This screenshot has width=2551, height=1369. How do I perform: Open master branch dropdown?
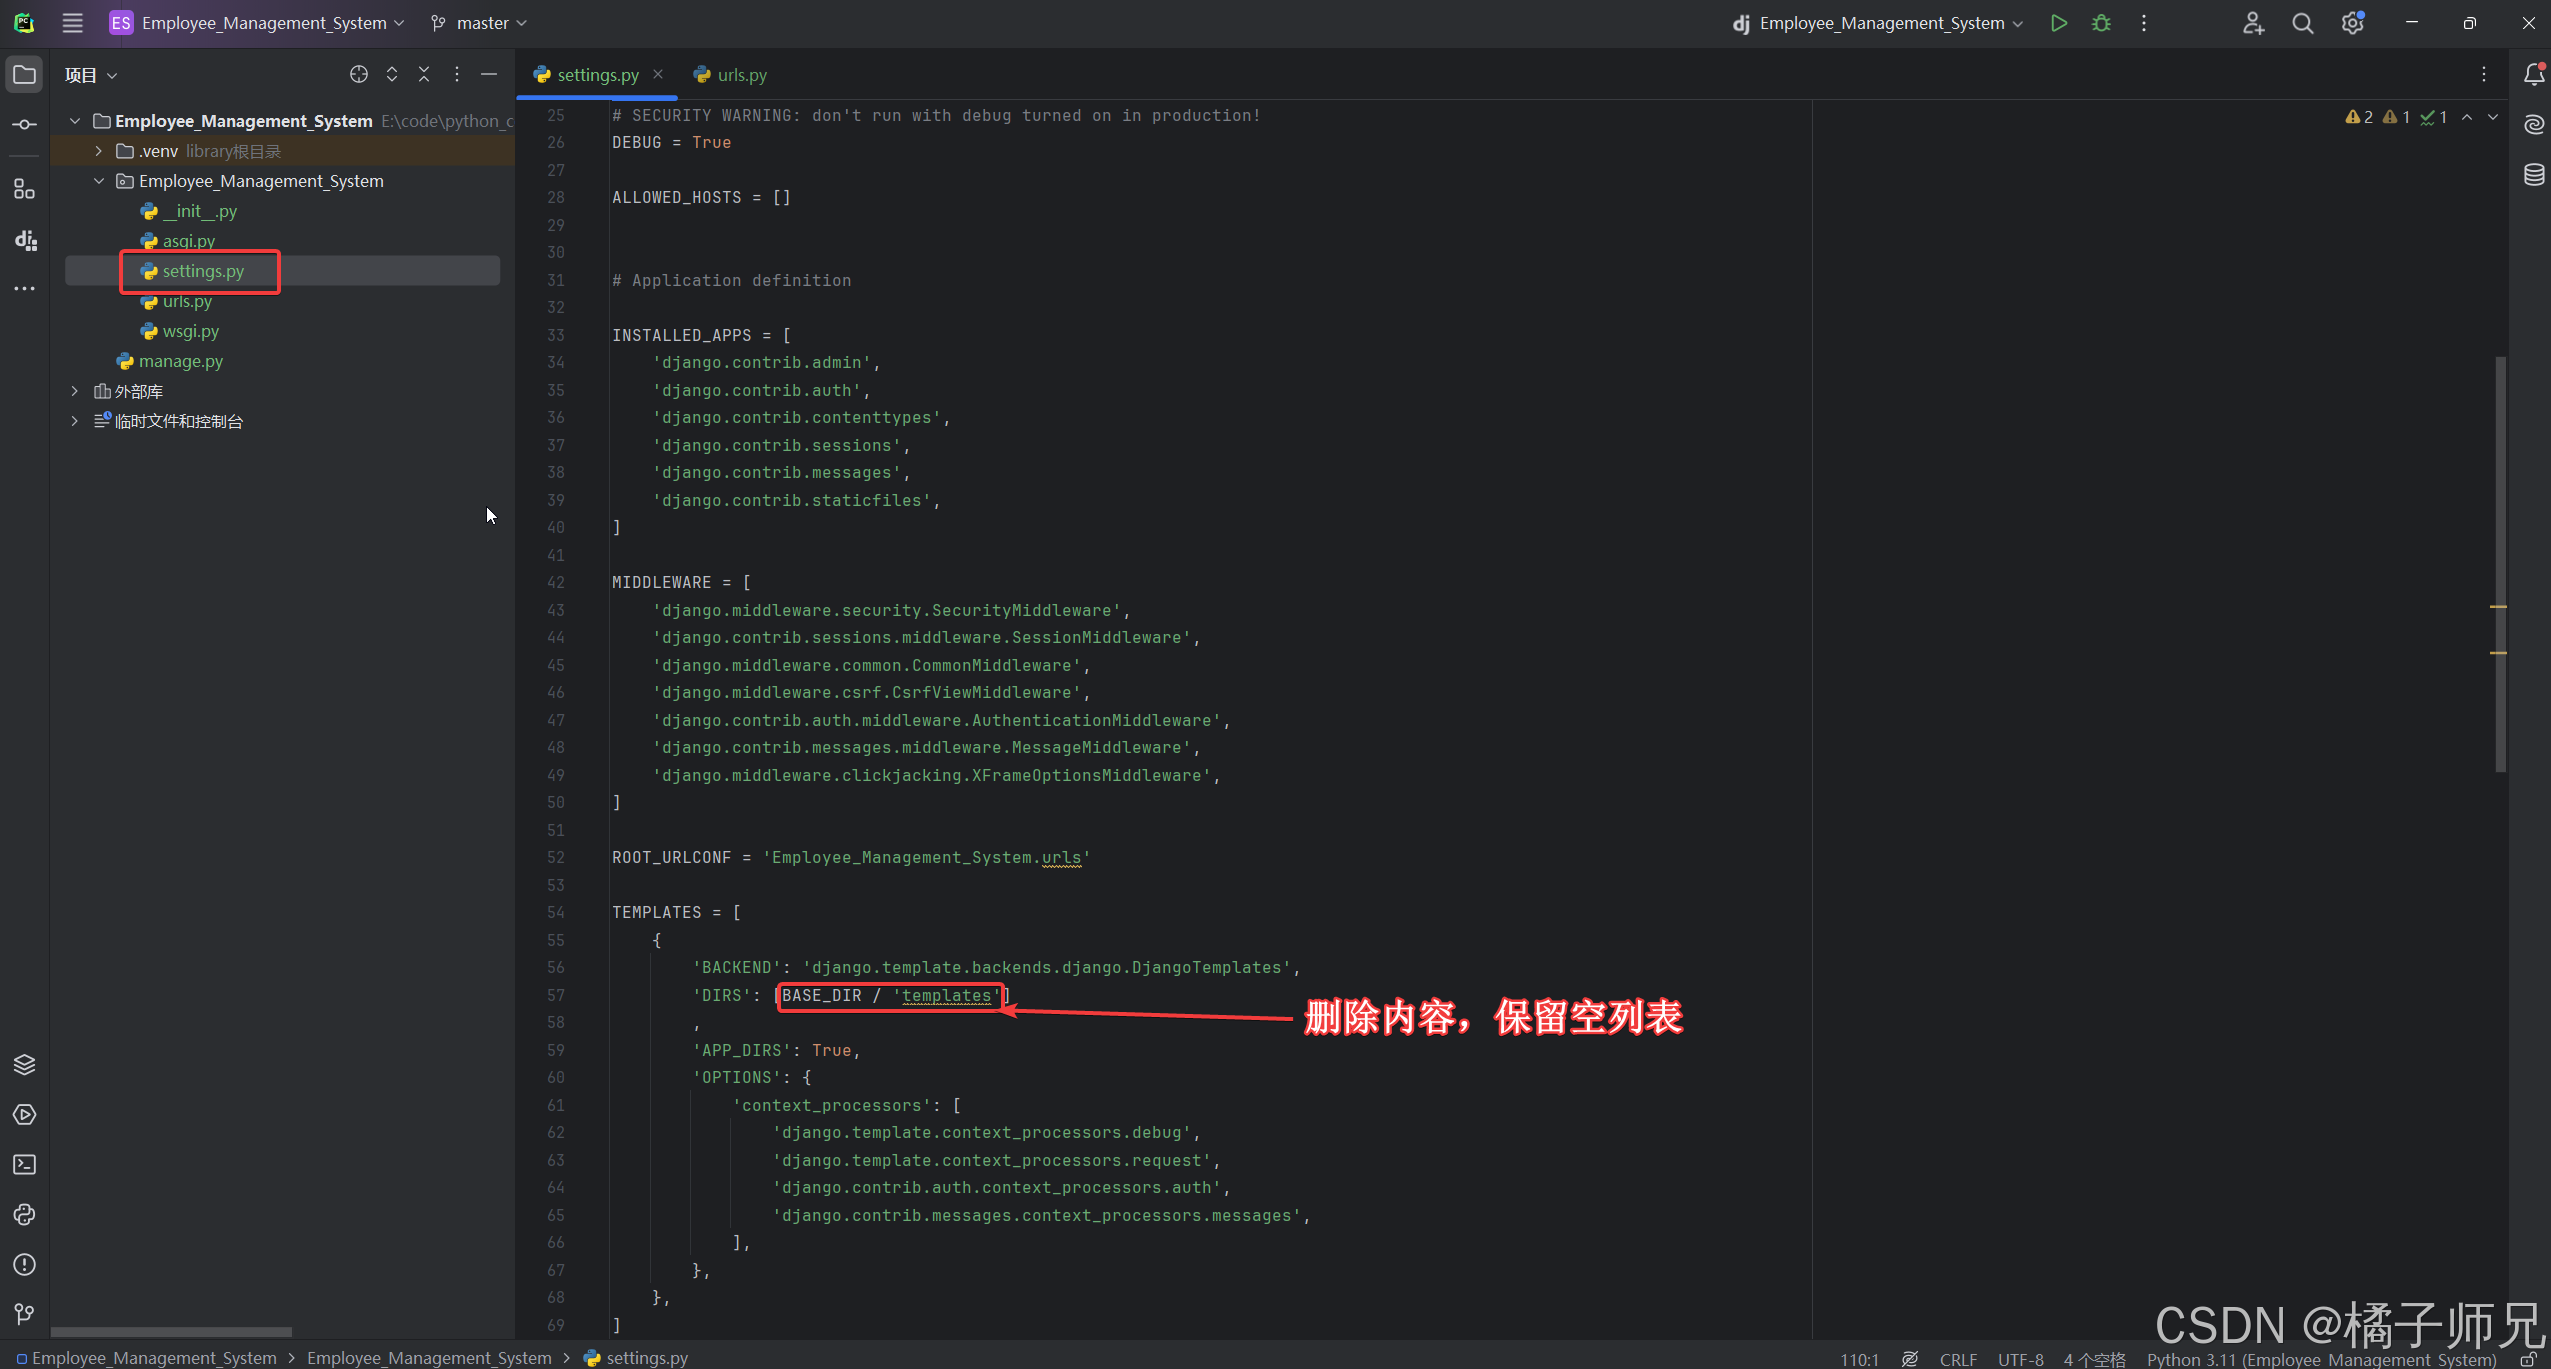click(x=479, y=23)
